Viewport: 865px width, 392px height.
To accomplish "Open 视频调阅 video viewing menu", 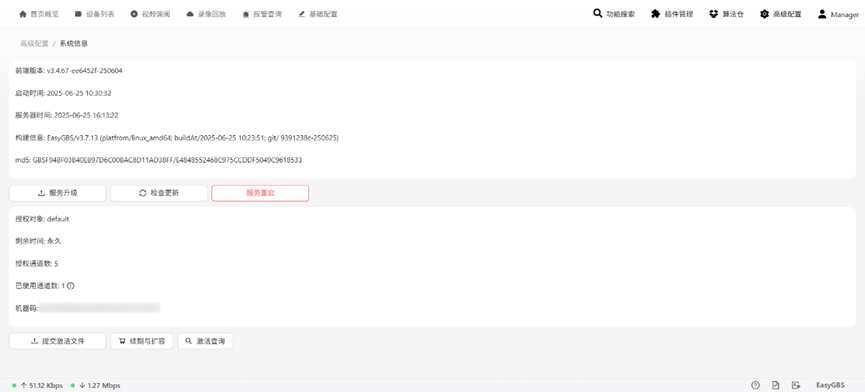I will pyautogui.click(x=150, y=14).
